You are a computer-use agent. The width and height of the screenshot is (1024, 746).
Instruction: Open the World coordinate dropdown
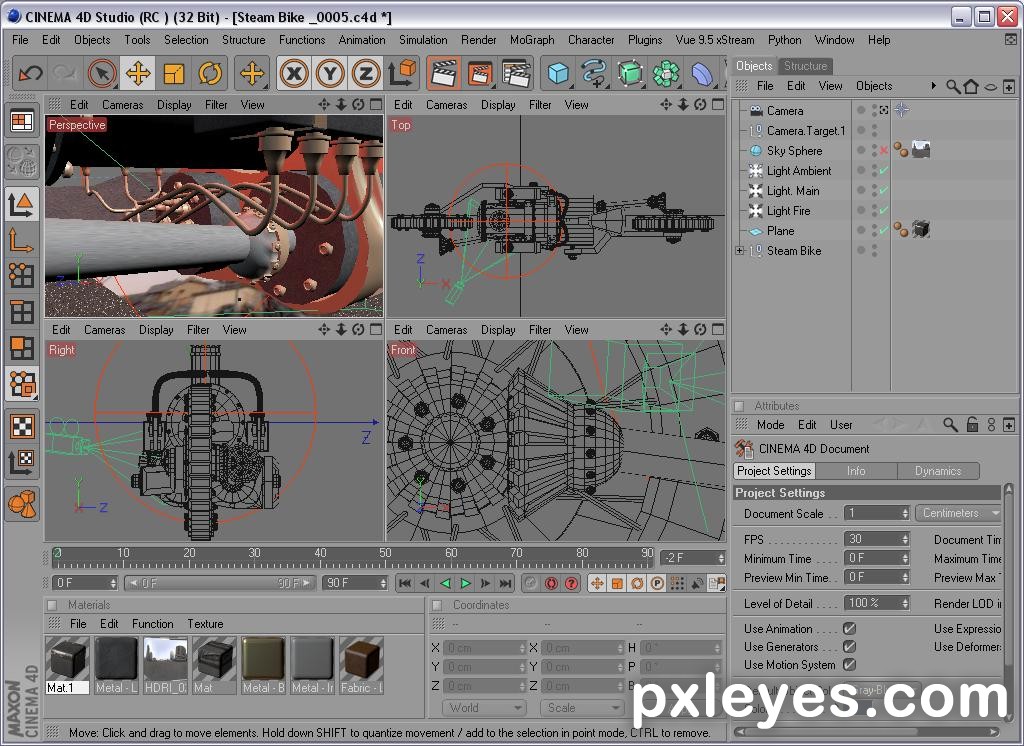[x=484, y=708]
